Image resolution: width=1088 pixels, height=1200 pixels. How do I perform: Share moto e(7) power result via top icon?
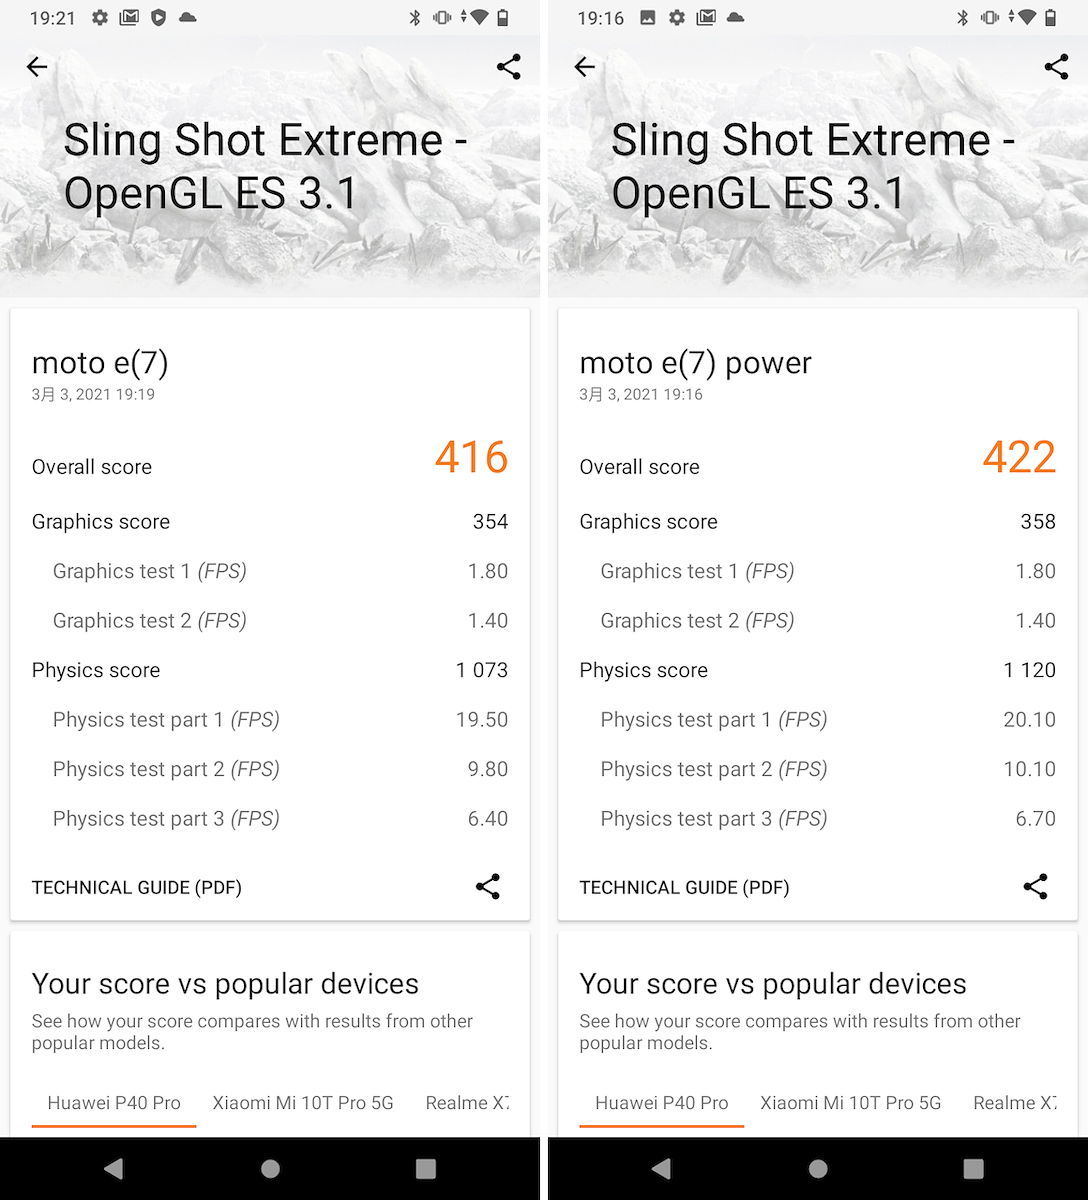[1057, 67]
